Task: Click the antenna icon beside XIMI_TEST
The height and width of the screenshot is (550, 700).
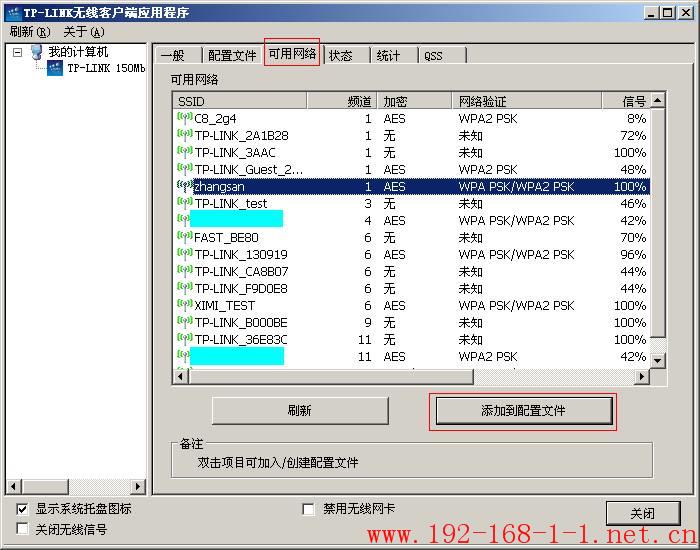Action: pos(185,305)
